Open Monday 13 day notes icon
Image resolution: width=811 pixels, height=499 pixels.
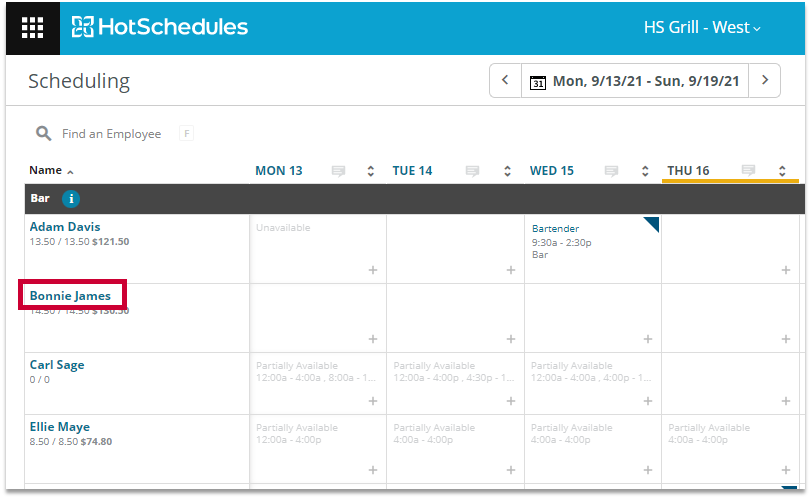[x=338, y=171]
